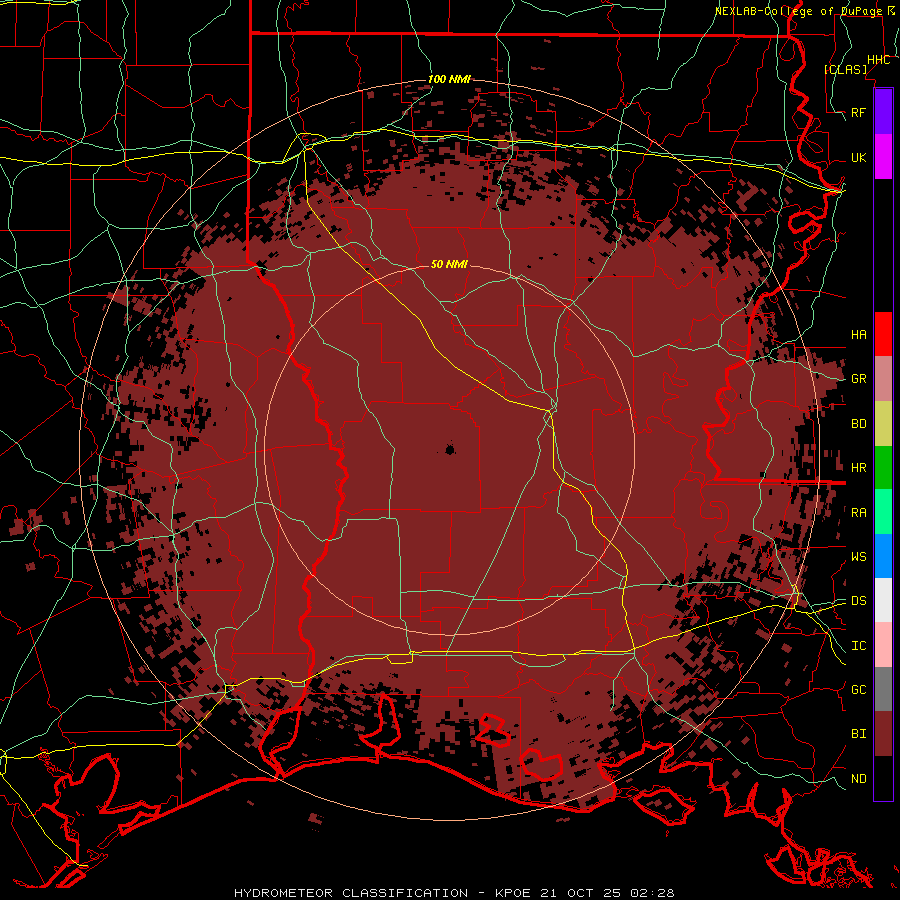Click the 'DS' legend label
Image resolution: width=900 pixels, height=900 pixels.
tap(859, 601)
